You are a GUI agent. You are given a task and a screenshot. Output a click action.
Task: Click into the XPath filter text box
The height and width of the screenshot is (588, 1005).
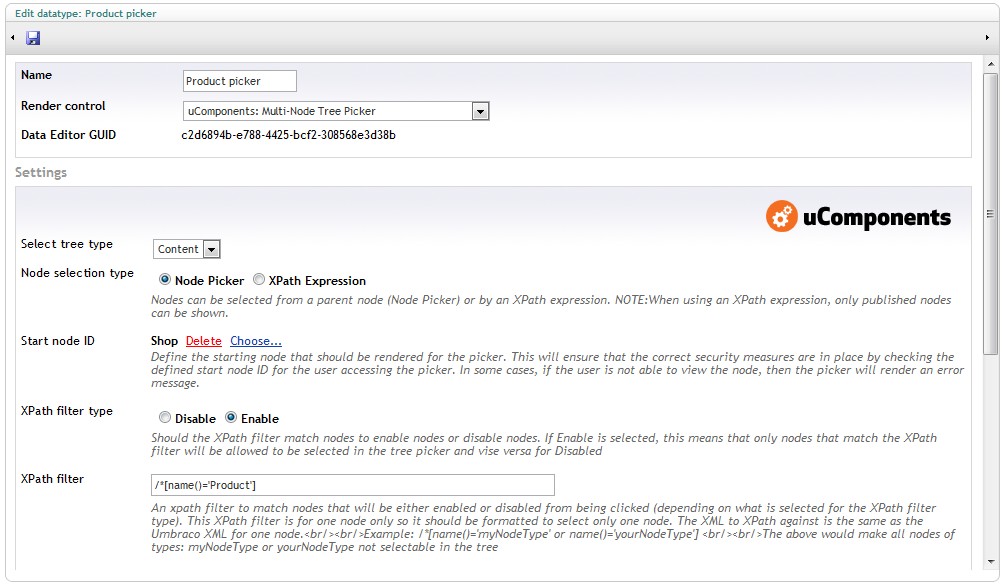coord(353,485)
